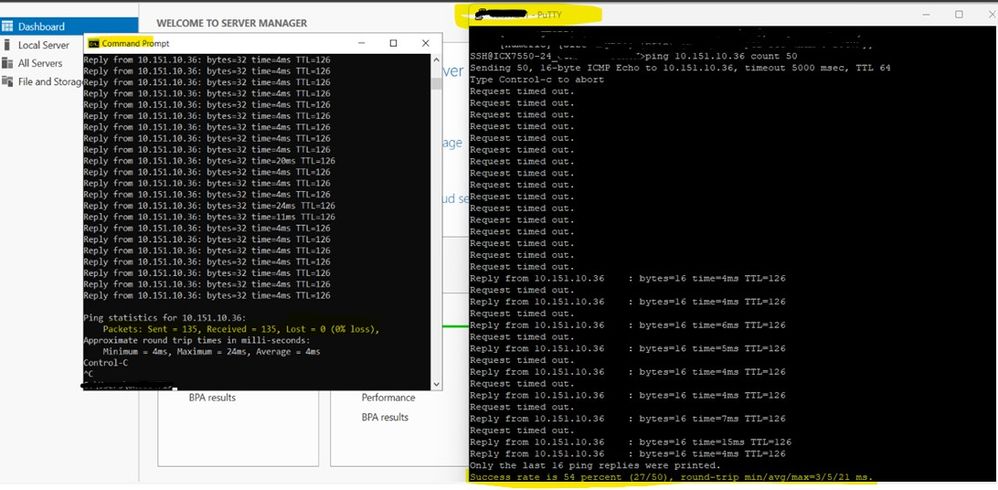
Task: Open the Command Prompt title bar icon menu
Action: point(93,43)
